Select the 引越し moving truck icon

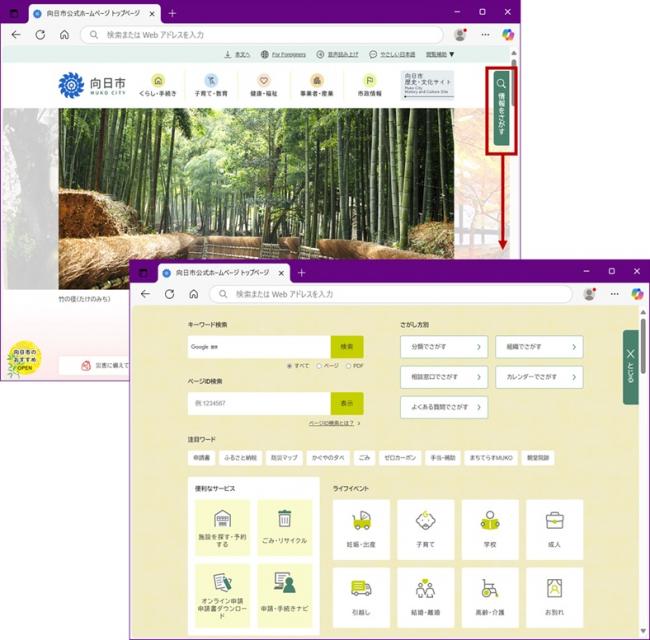(361, 589)
